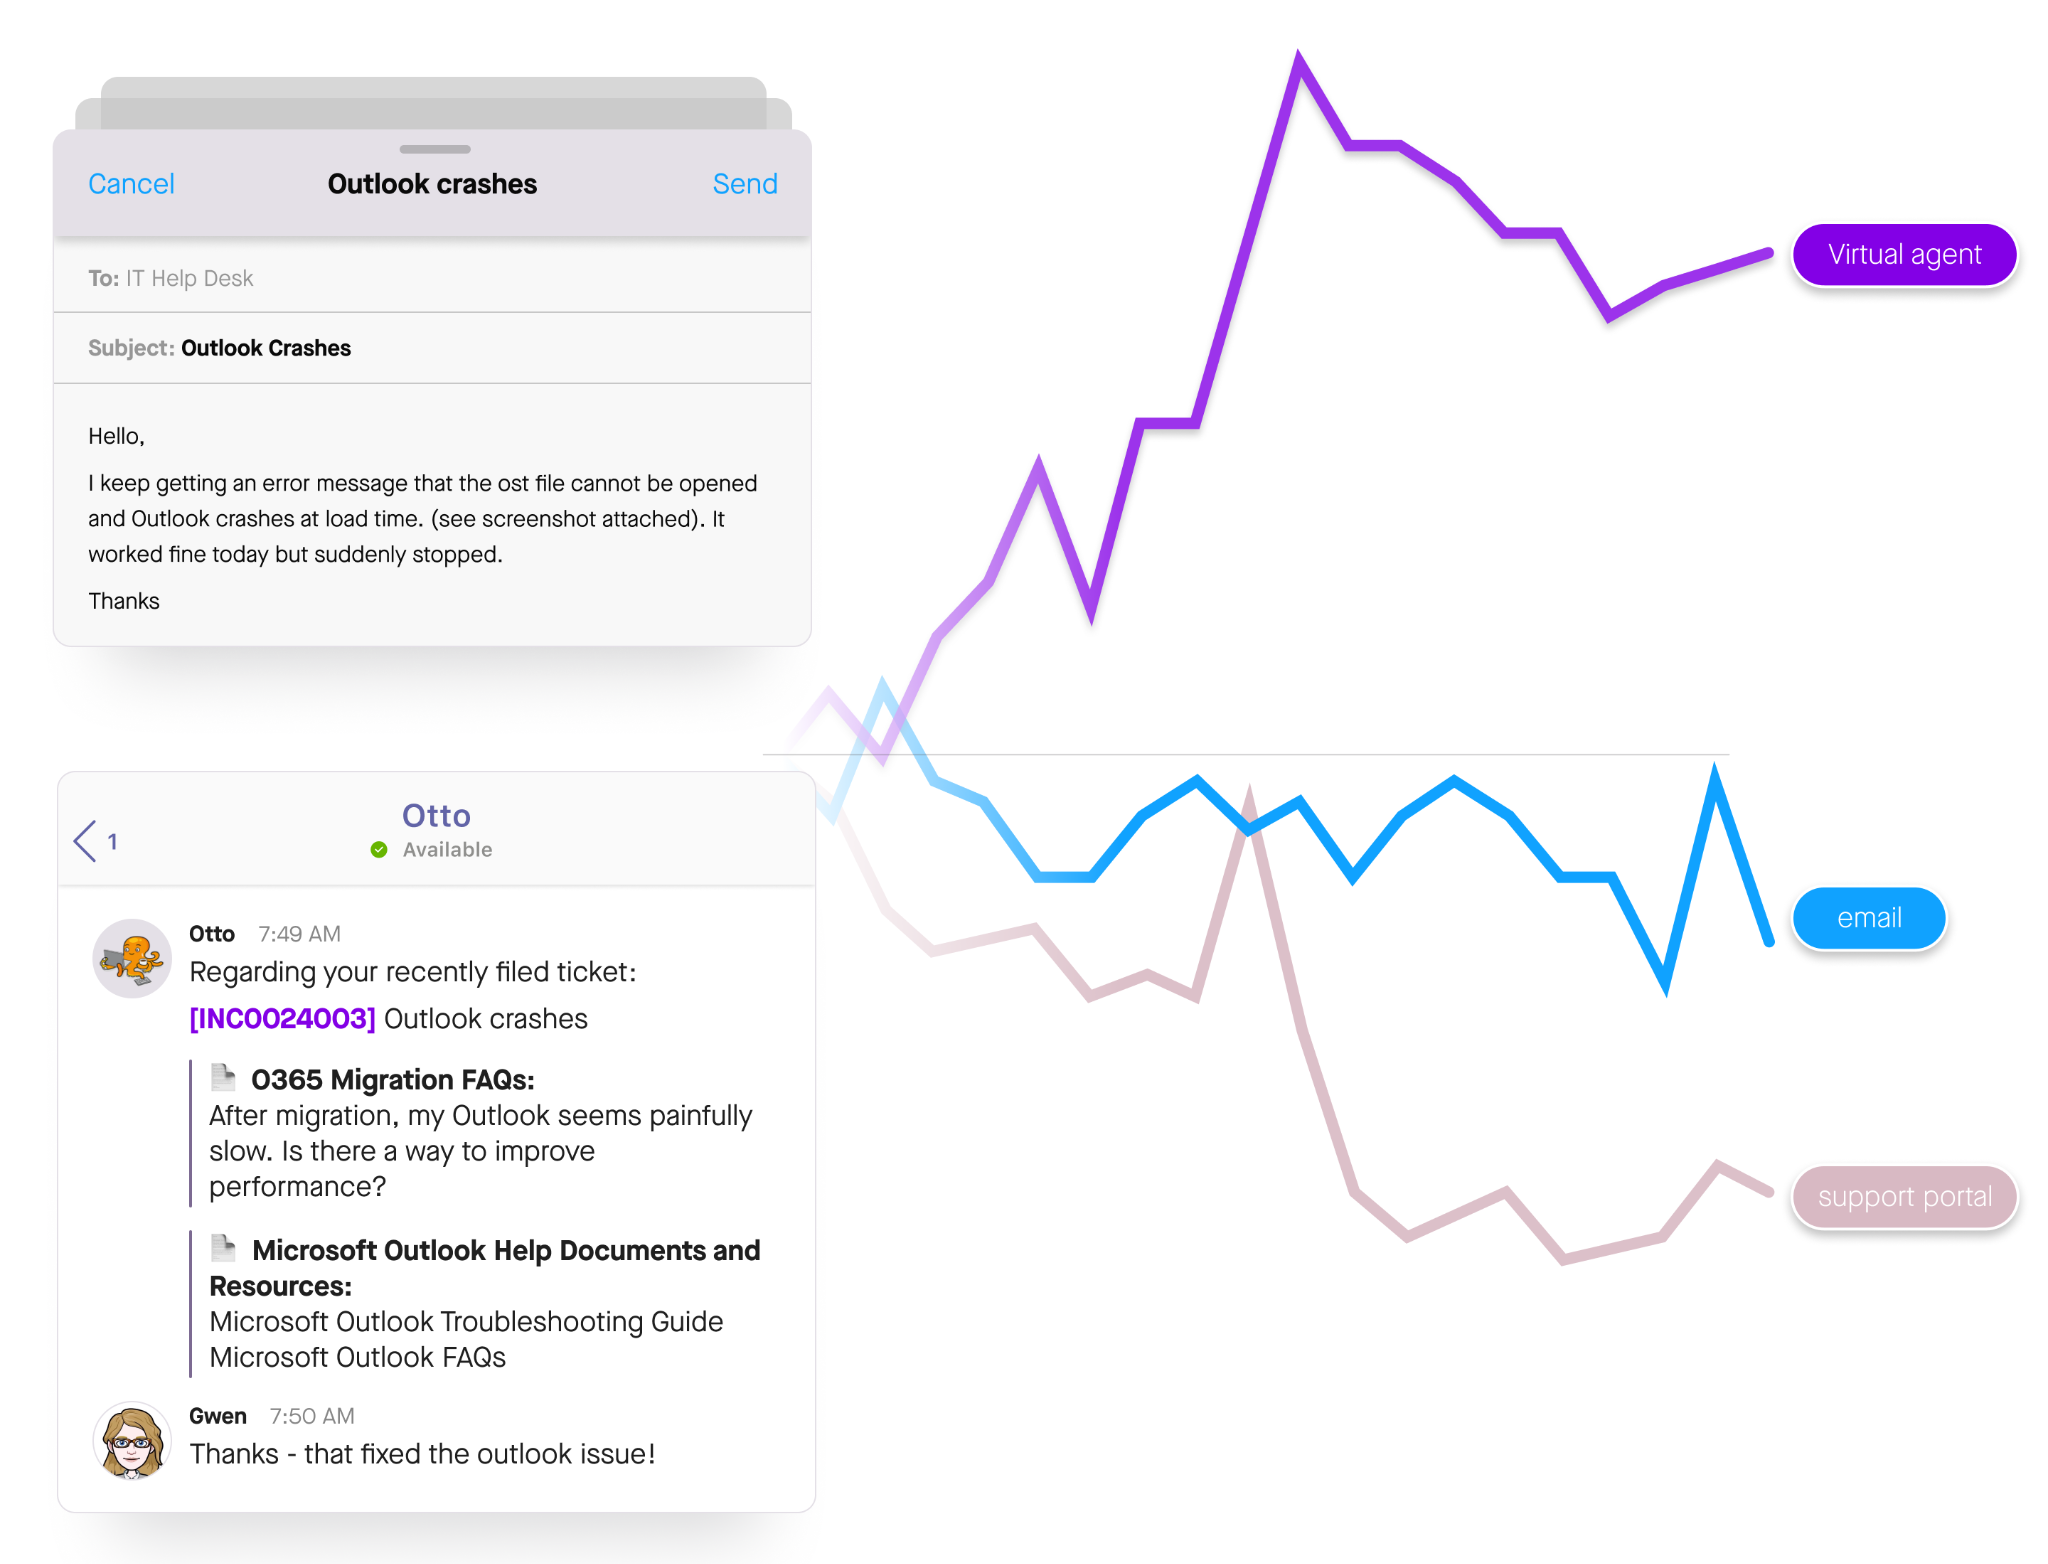The height and width of the screenshot is (1564, 2048).
Task: Click the To: IT Help Desk field
Action: [432, 278]
